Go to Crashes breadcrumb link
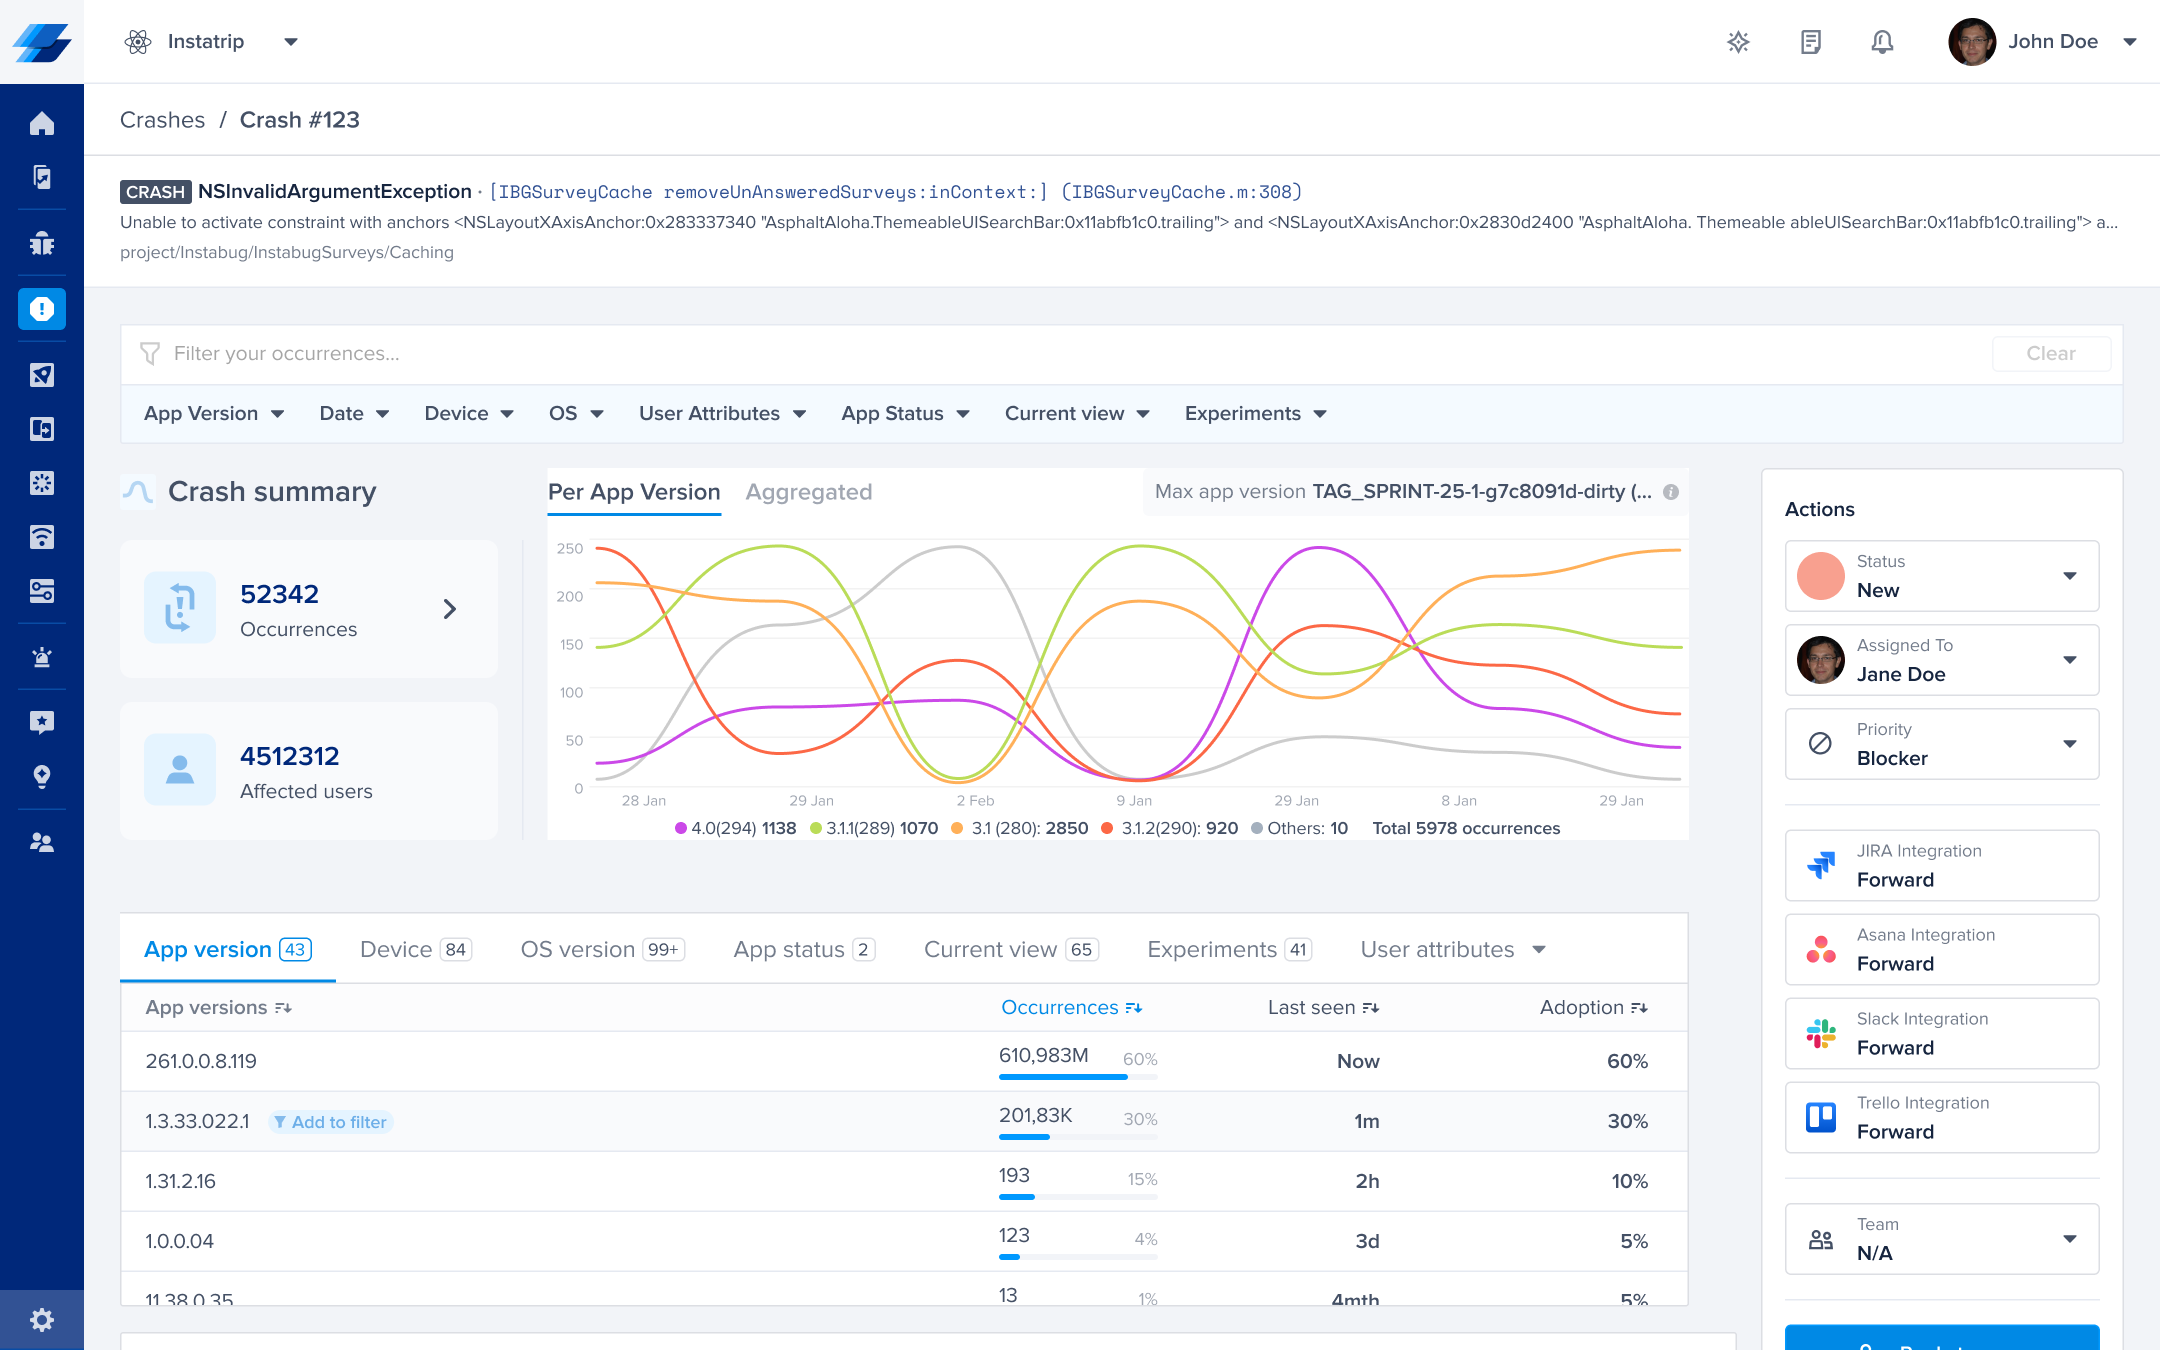This screenshot has width=2161, height=1350. pyautogui.click(x=162, y=120)
